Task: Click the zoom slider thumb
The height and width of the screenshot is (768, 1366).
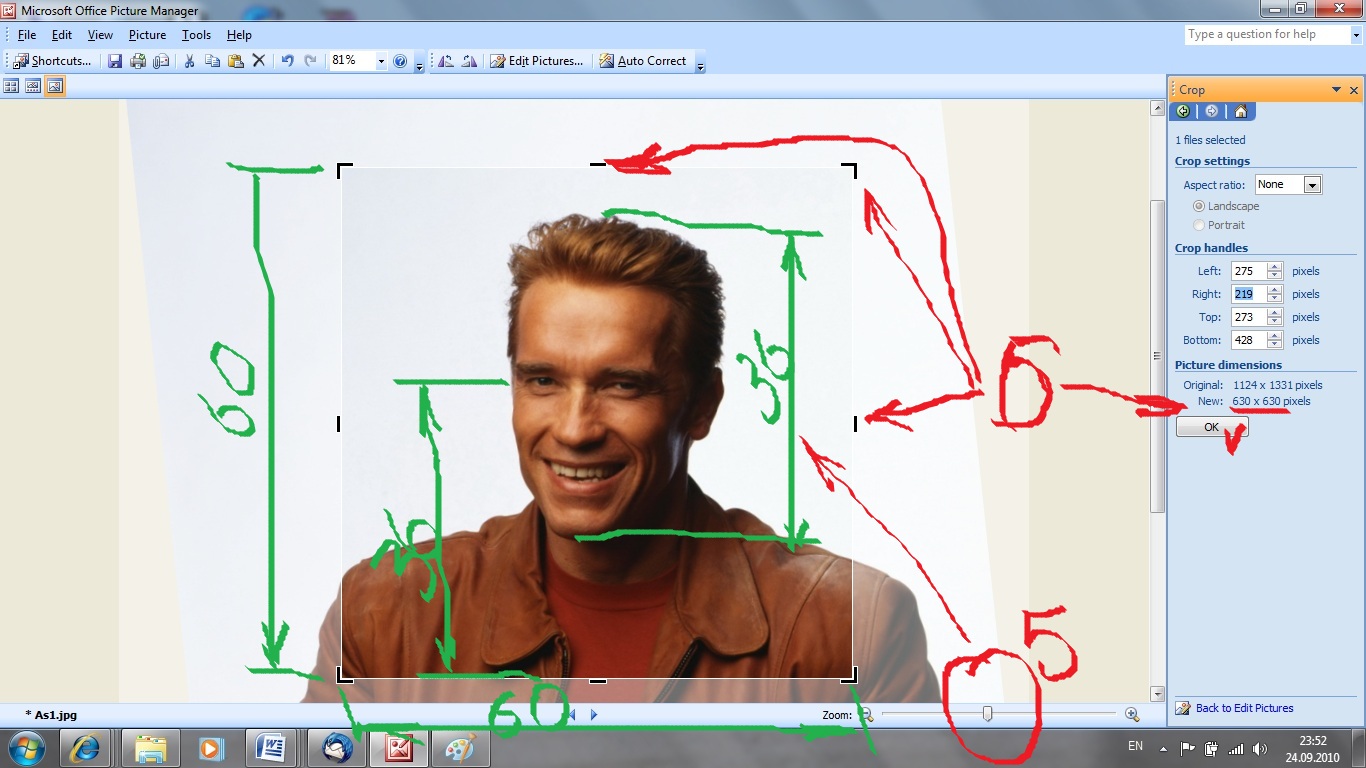Action: click(x=987, y=714)
